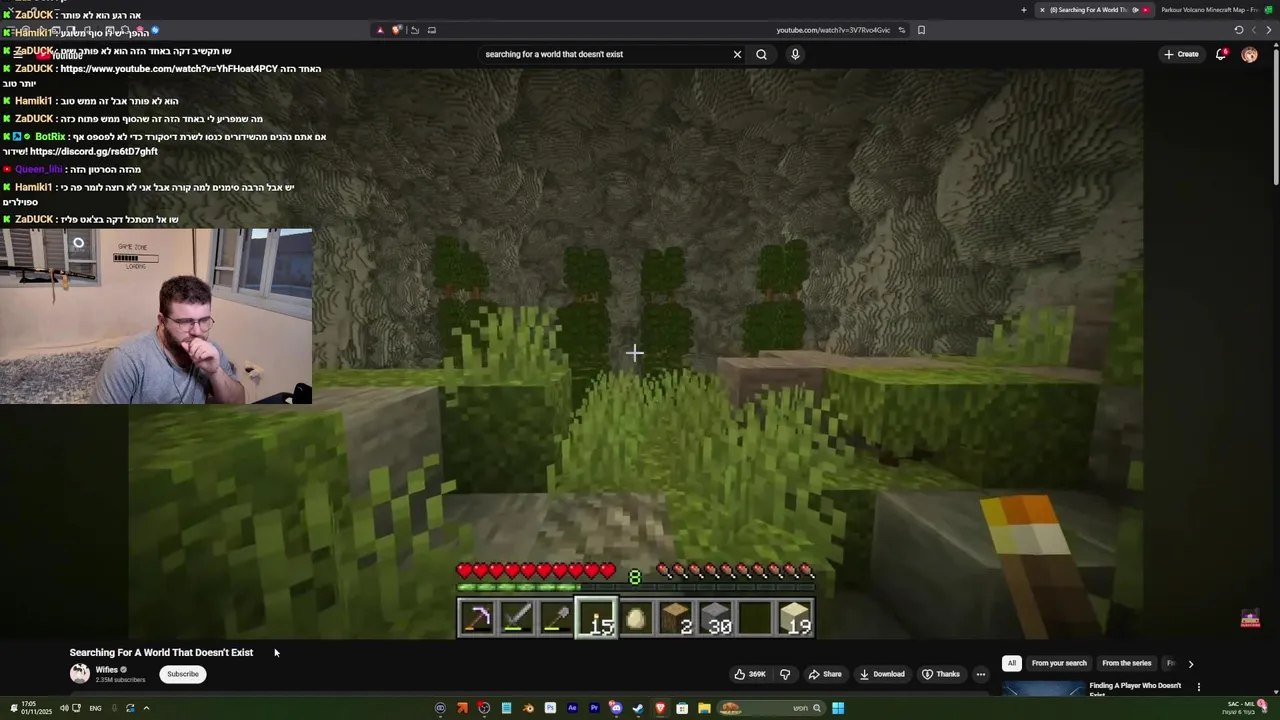
Task: Open Discord from taskbar
Action: (616, 708)
